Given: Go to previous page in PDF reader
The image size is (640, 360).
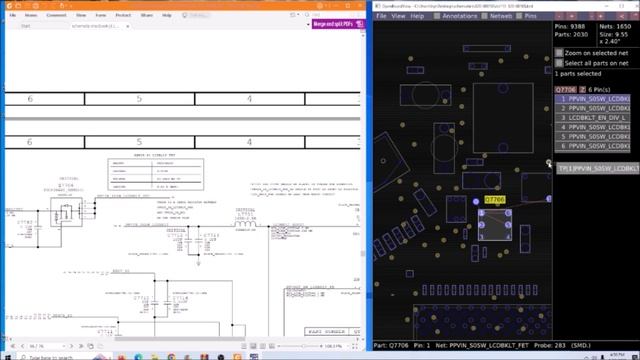Looking at the screenshot, I should click(x=22, y=346).
